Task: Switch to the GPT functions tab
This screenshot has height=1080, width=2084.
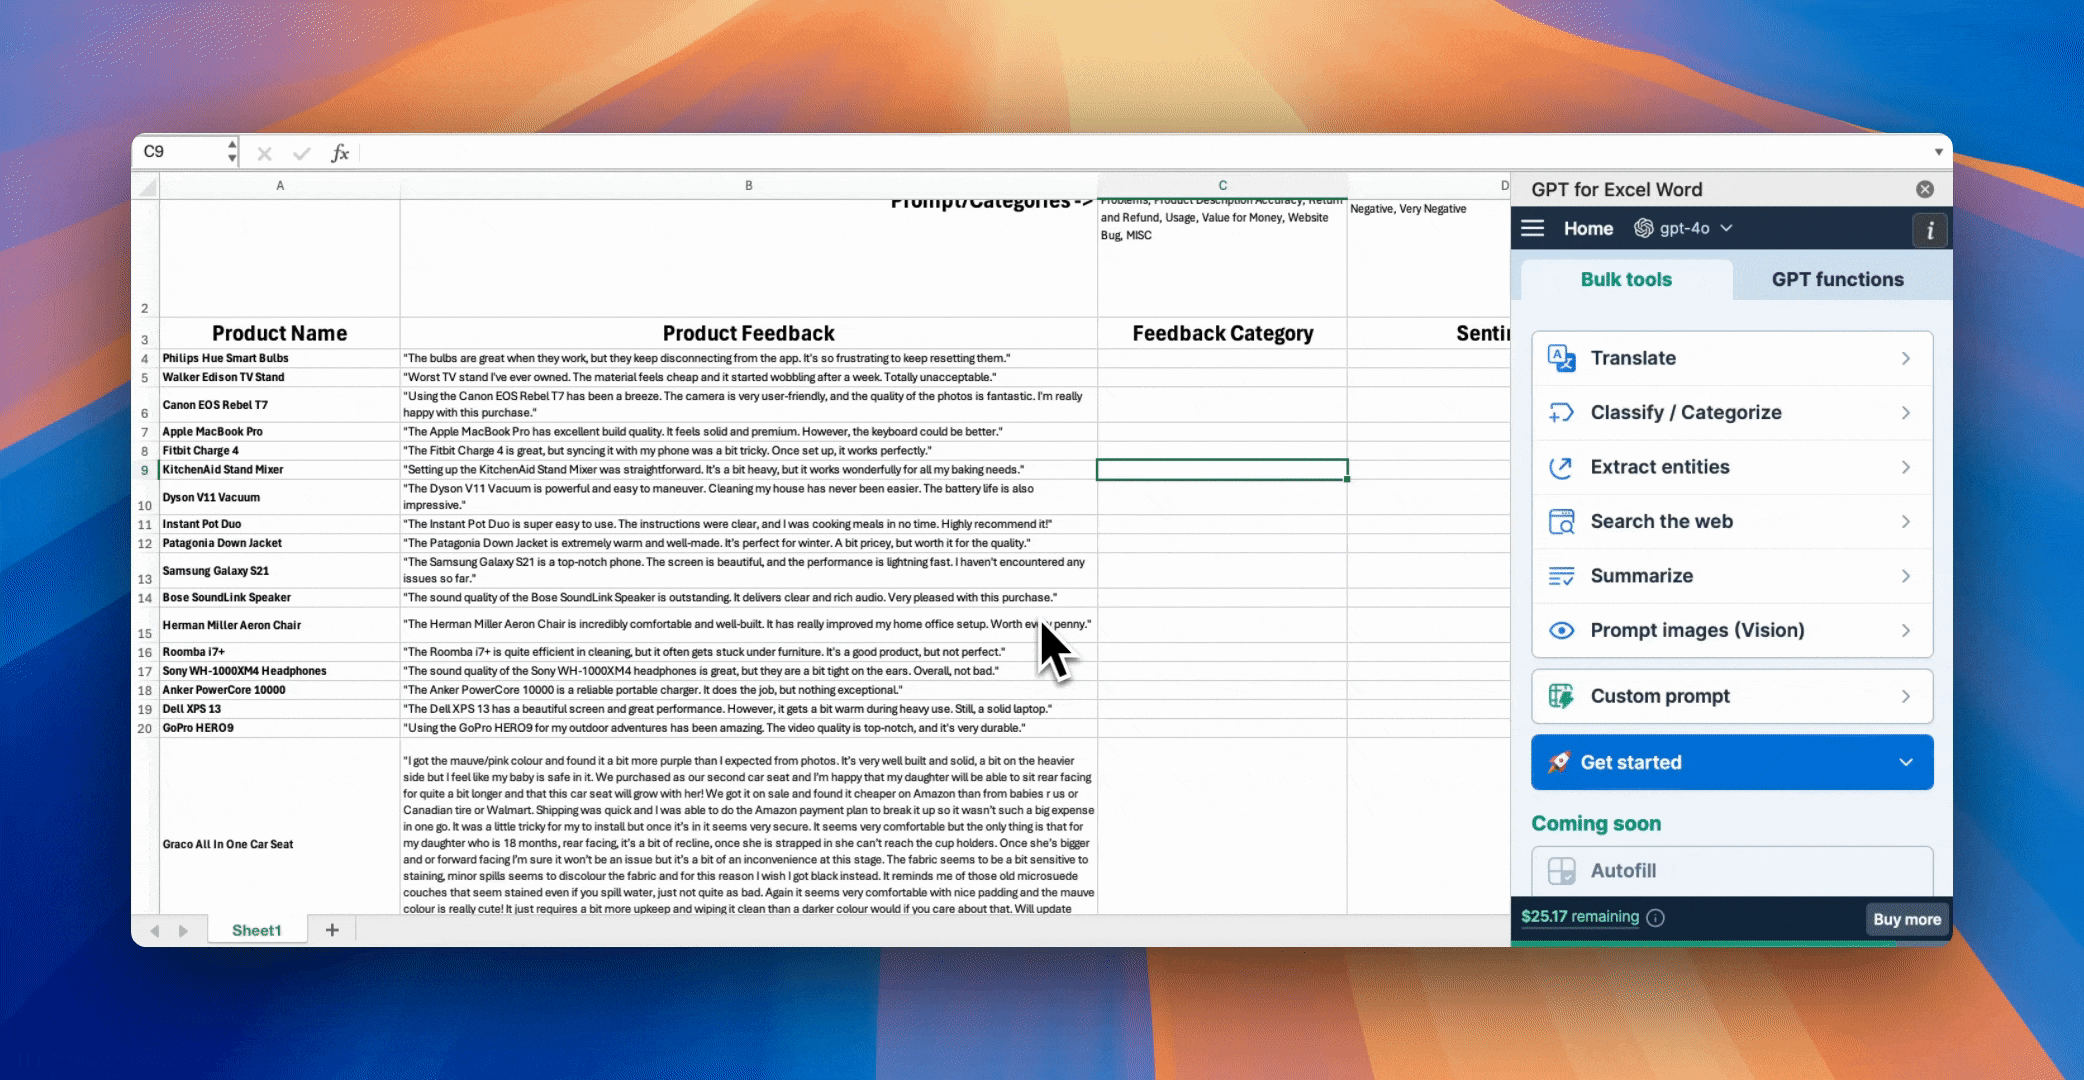Action: [1837, 280]
